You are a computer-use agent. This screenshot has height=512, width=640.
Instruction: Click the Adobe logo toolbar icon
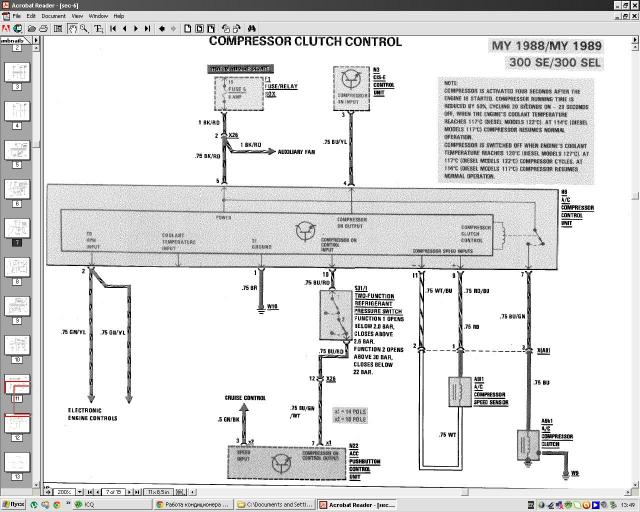(6, 29)
